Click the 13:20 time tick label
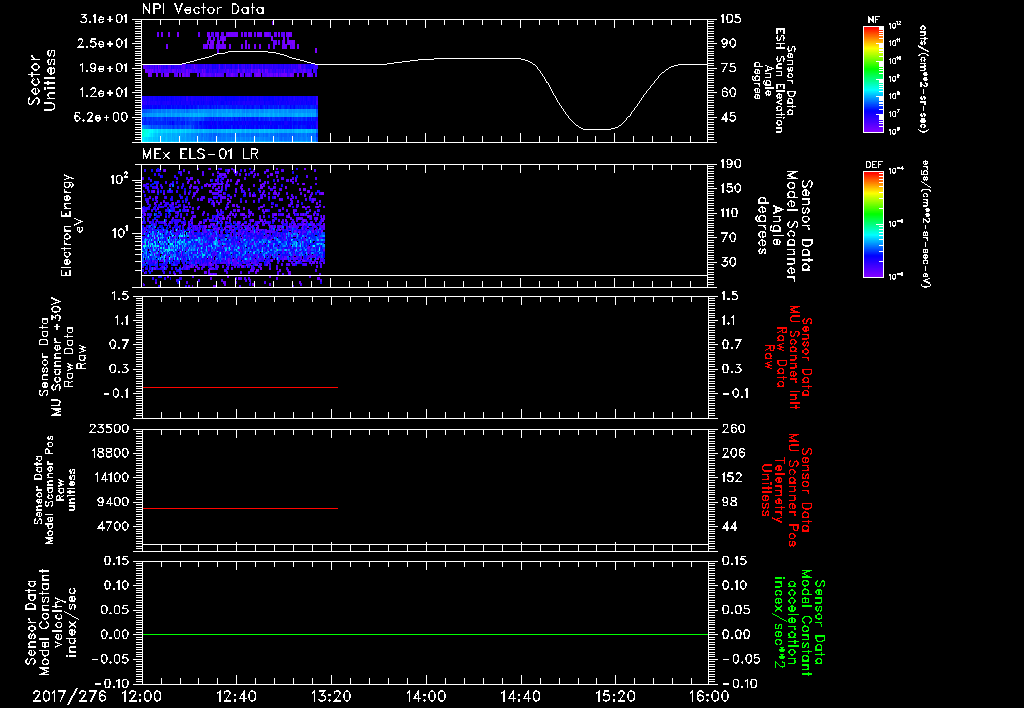 pos(331,696)
